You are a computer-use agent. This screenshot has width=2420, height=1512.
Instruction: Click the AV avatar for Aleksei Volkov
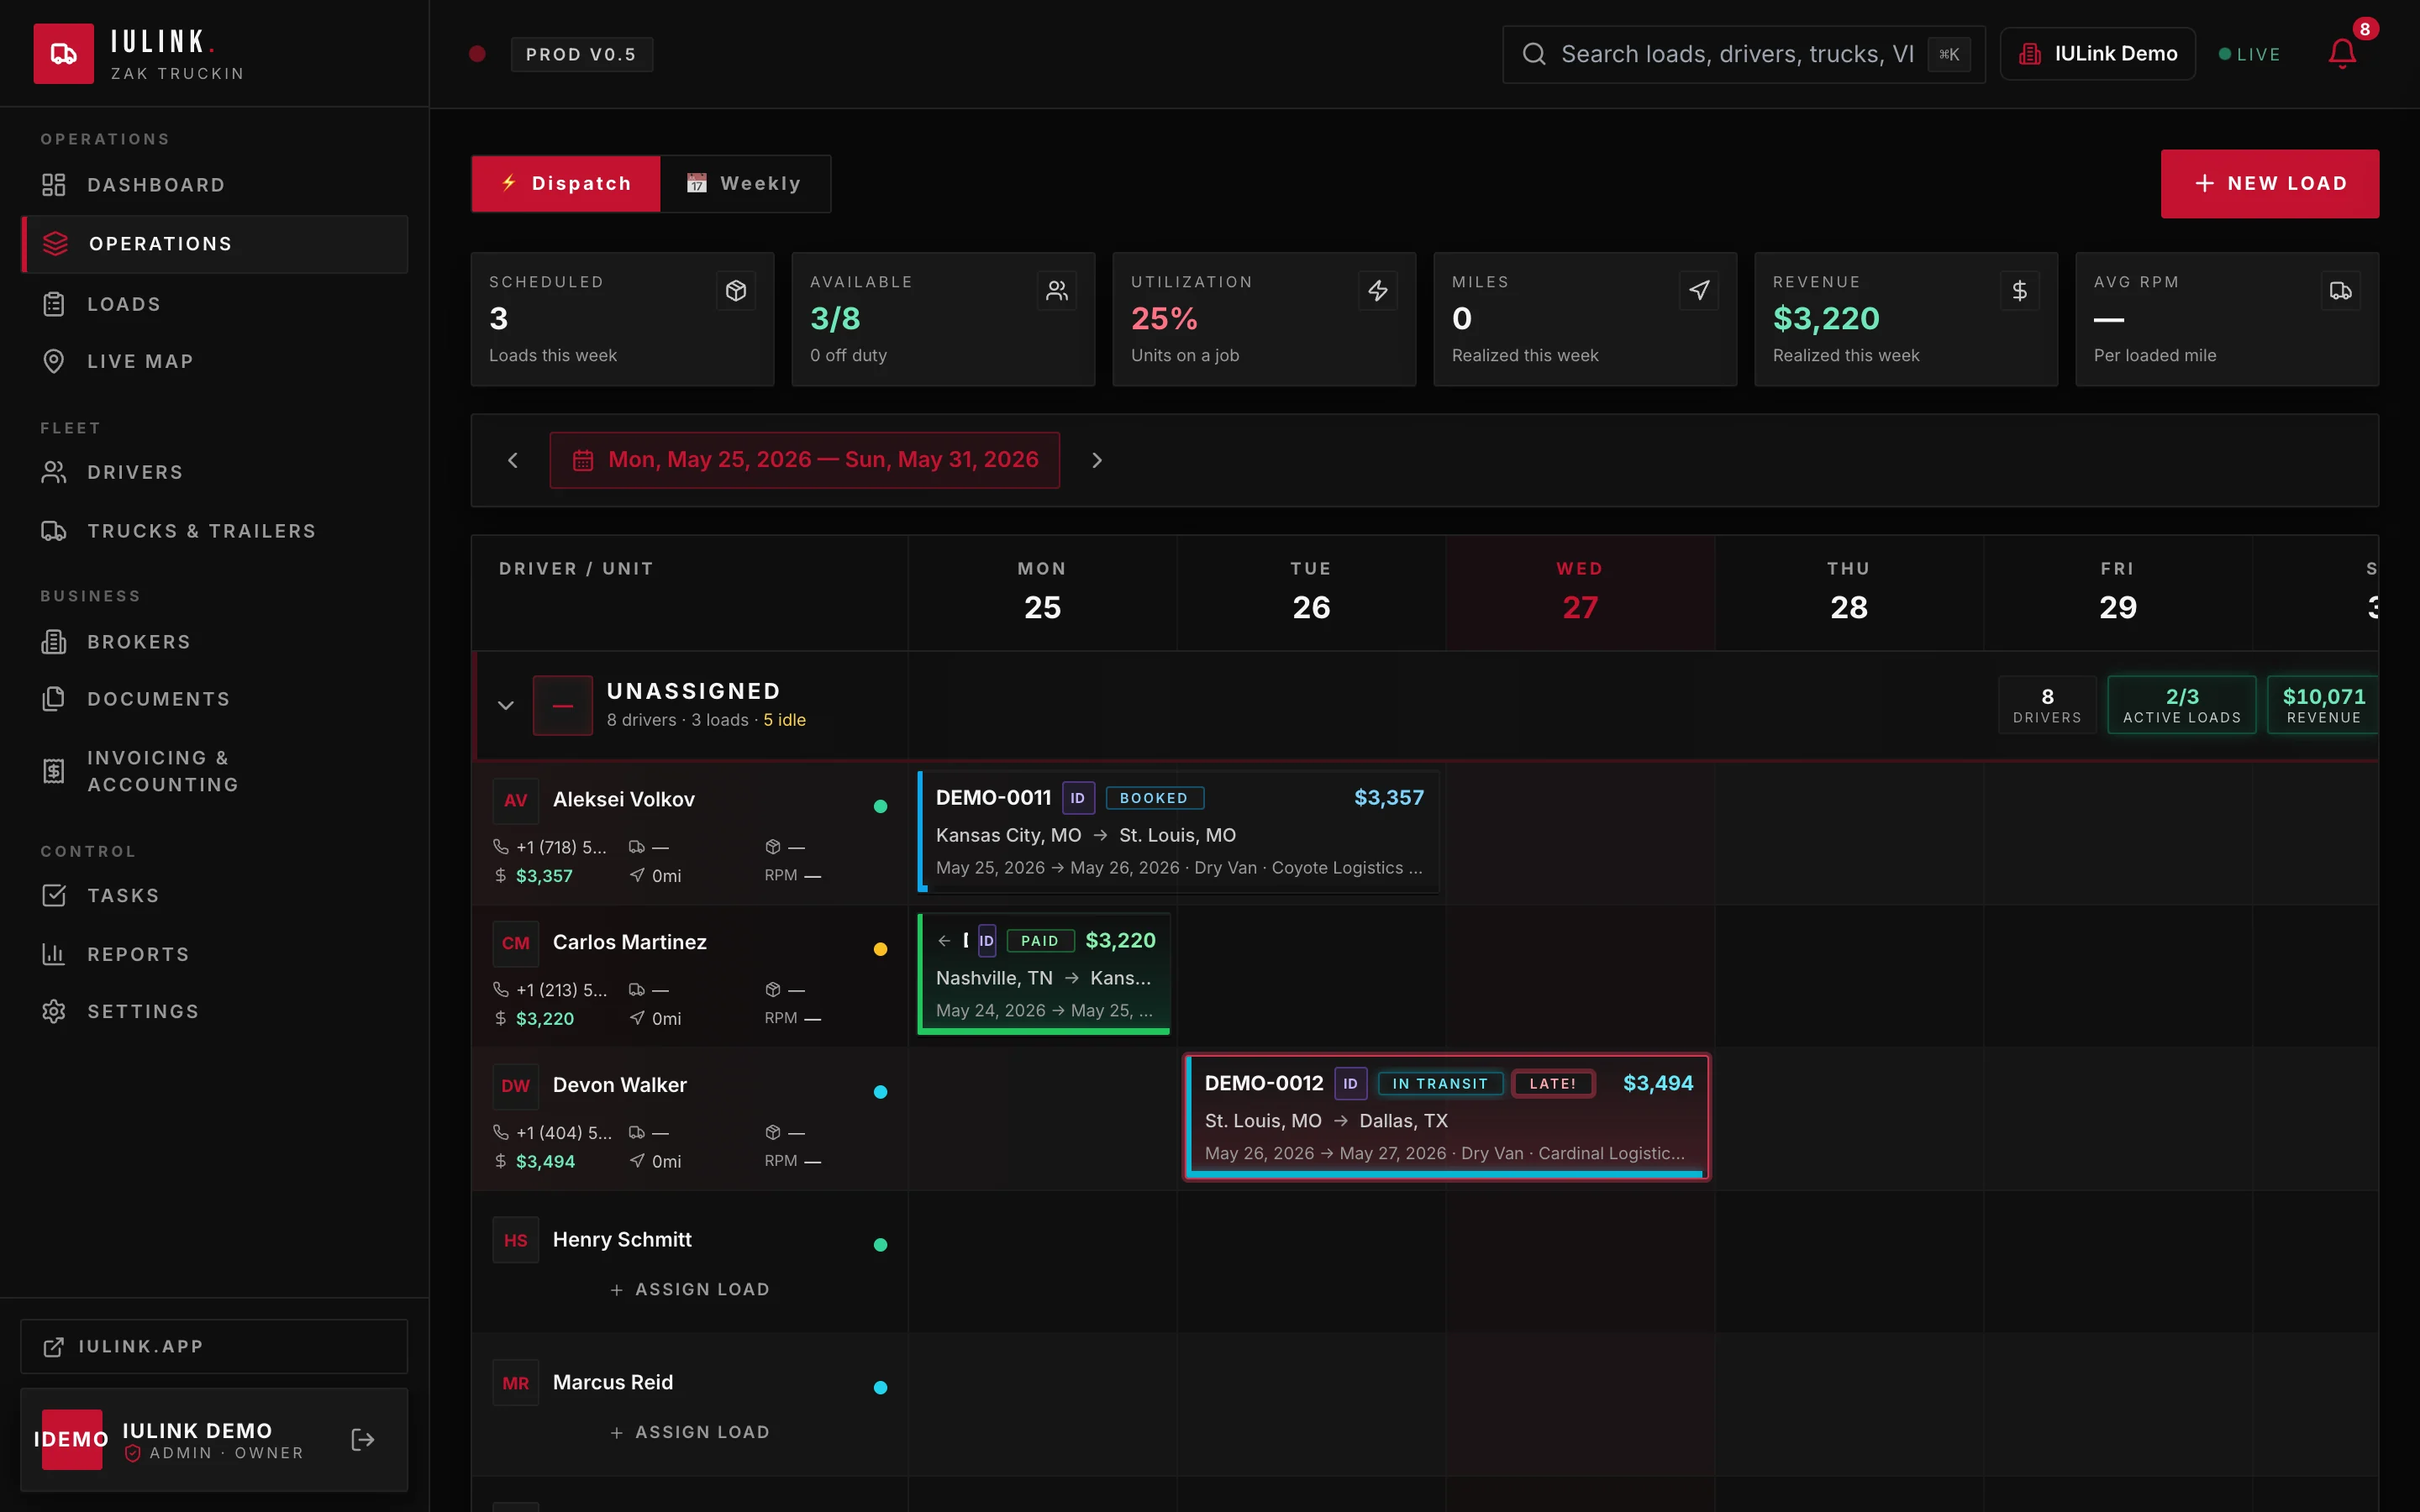[x=516, y=800]
